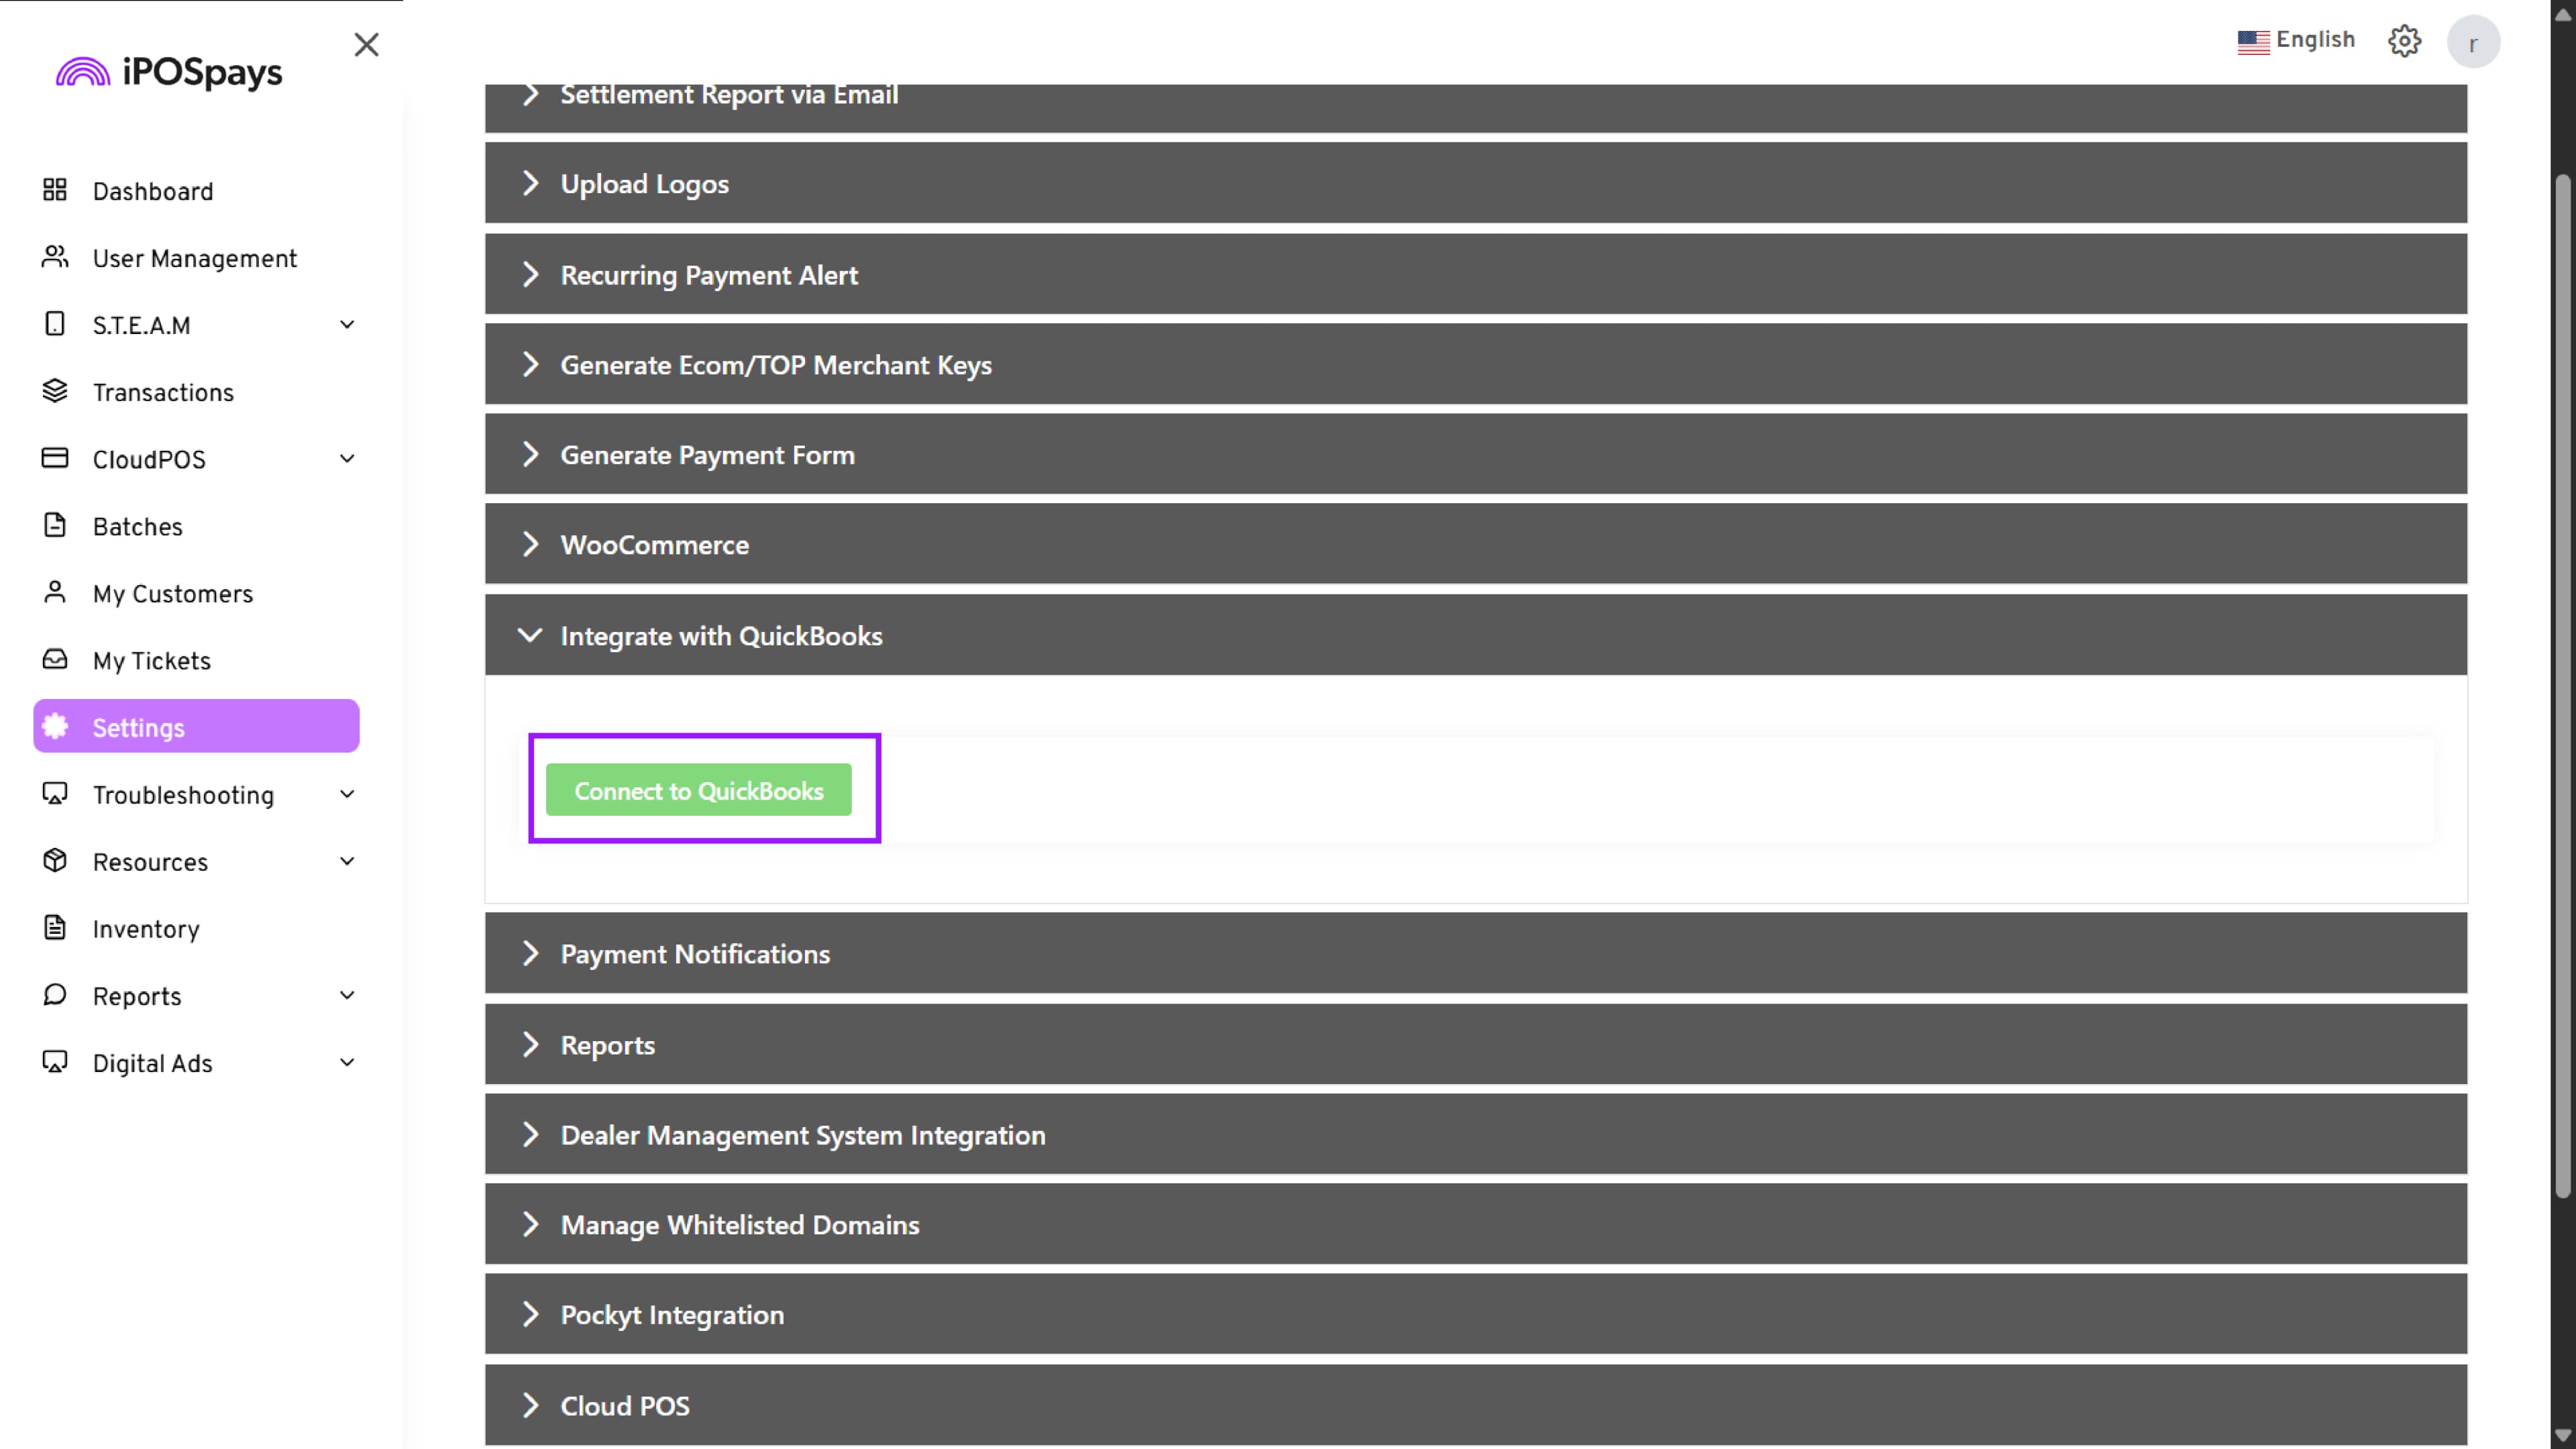Click the My Tickets inbox icon
The image size is (2576, 1449).
pyautogui.click(x=55, y=659)
